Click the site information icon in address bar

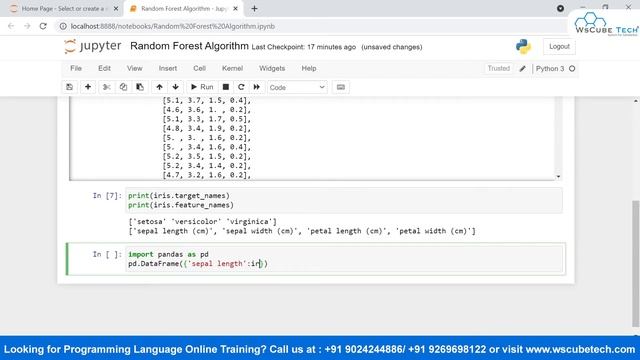(63, 26)
